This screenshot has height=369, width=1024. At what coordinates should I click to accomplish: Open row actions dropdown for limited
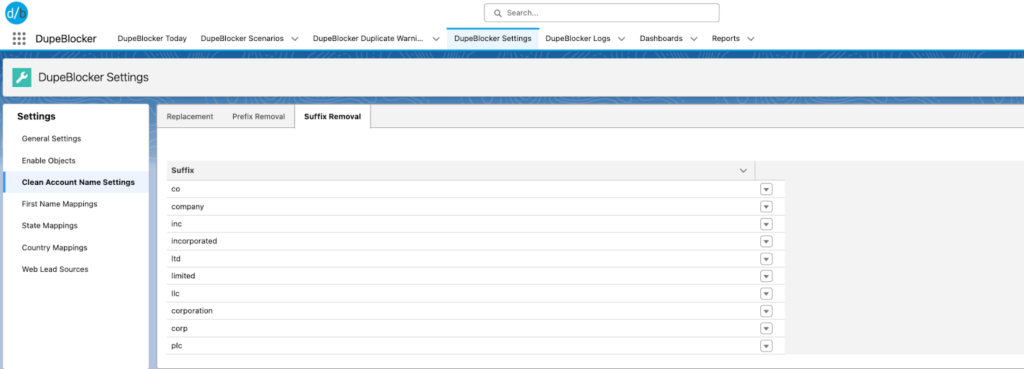pos(767,276)
